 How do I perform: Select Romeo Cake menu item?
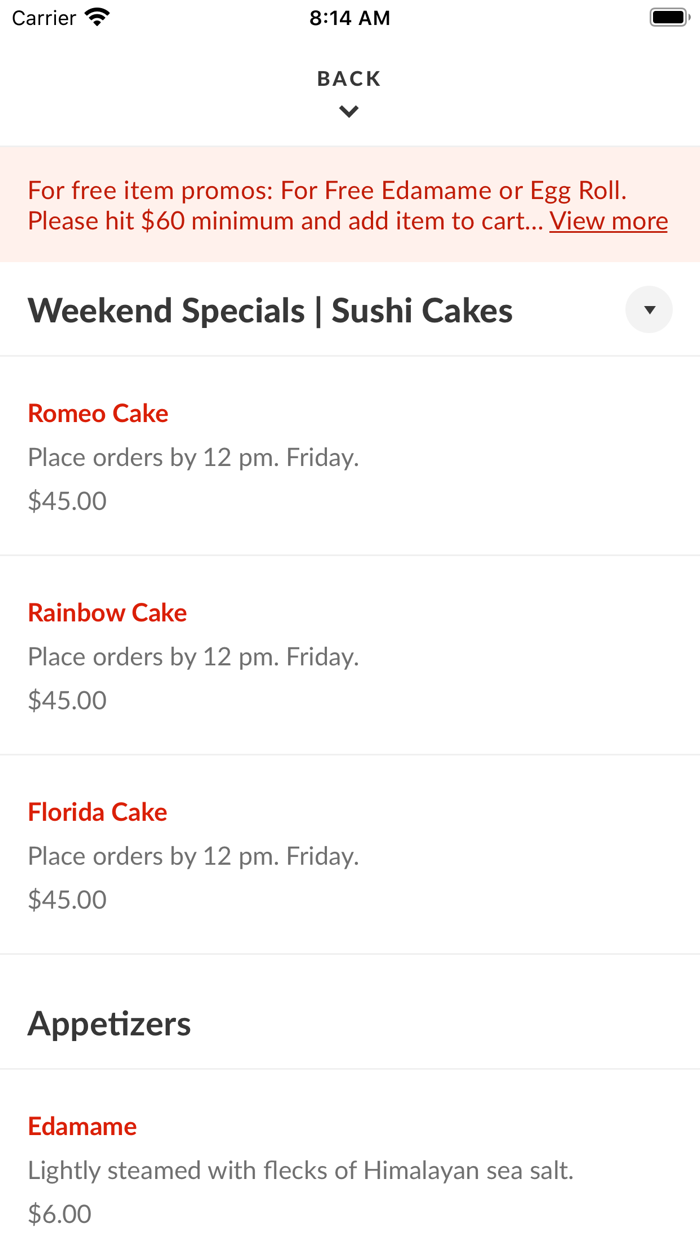coord(97,412)
